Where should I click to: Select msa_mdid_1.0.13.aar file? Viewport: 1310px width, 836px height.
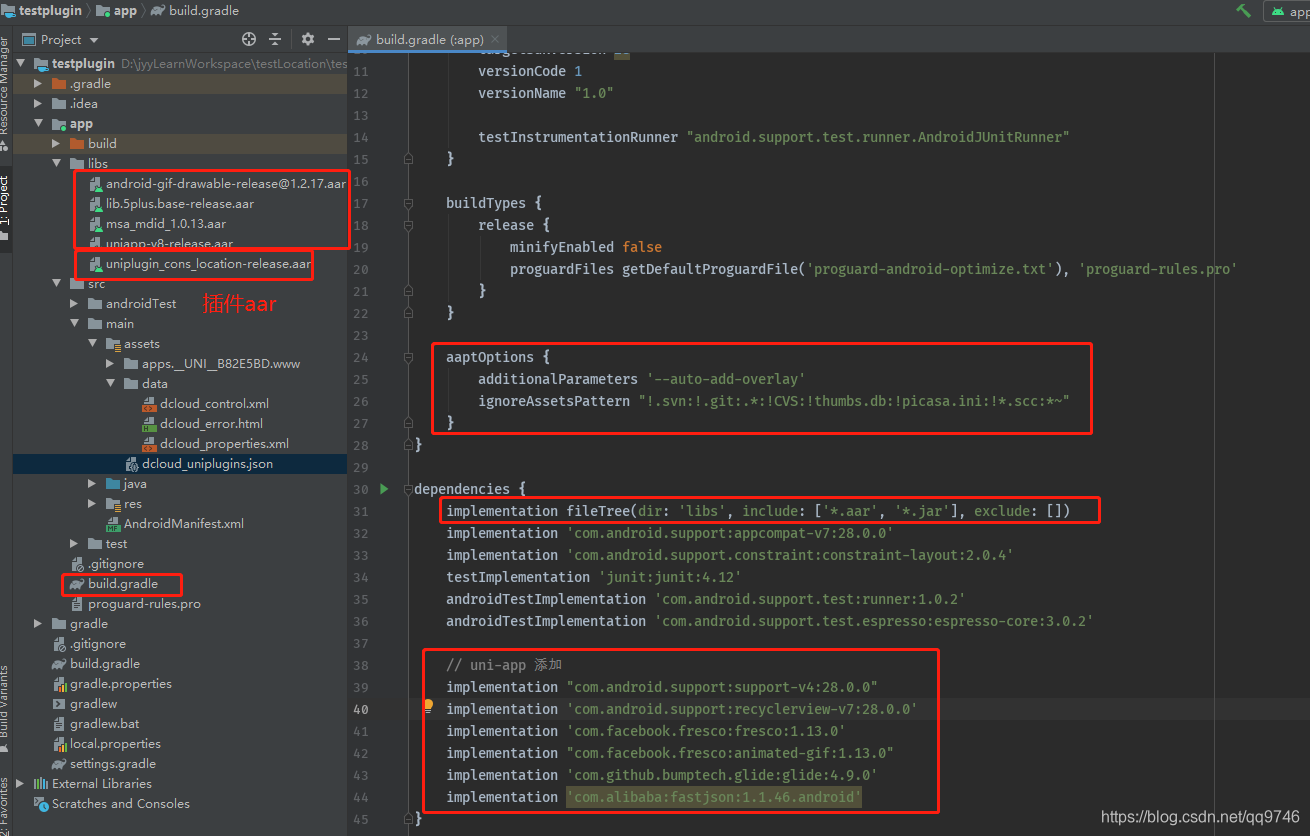click(x=157, y=224)
